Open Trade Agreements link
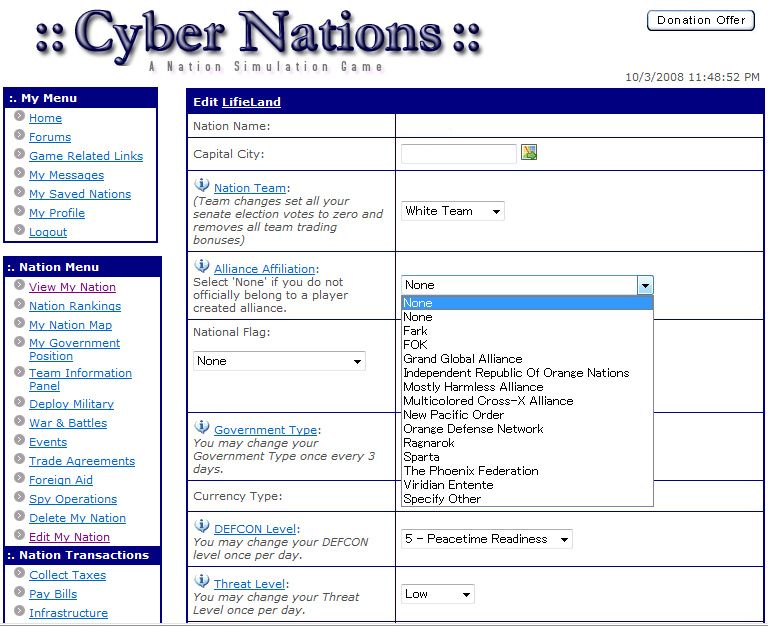Image resolution: width=768 pixels, height=627 pixels. 82,461
